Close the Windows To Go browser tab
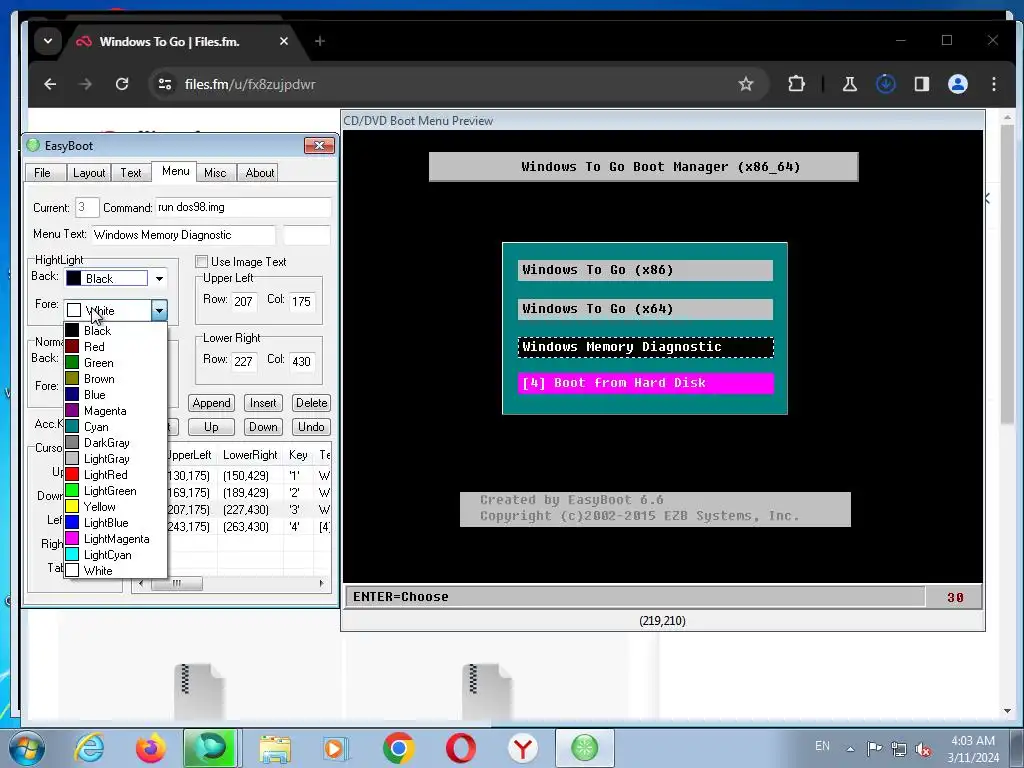1024x768 pixels. click(x=283, y=41)
